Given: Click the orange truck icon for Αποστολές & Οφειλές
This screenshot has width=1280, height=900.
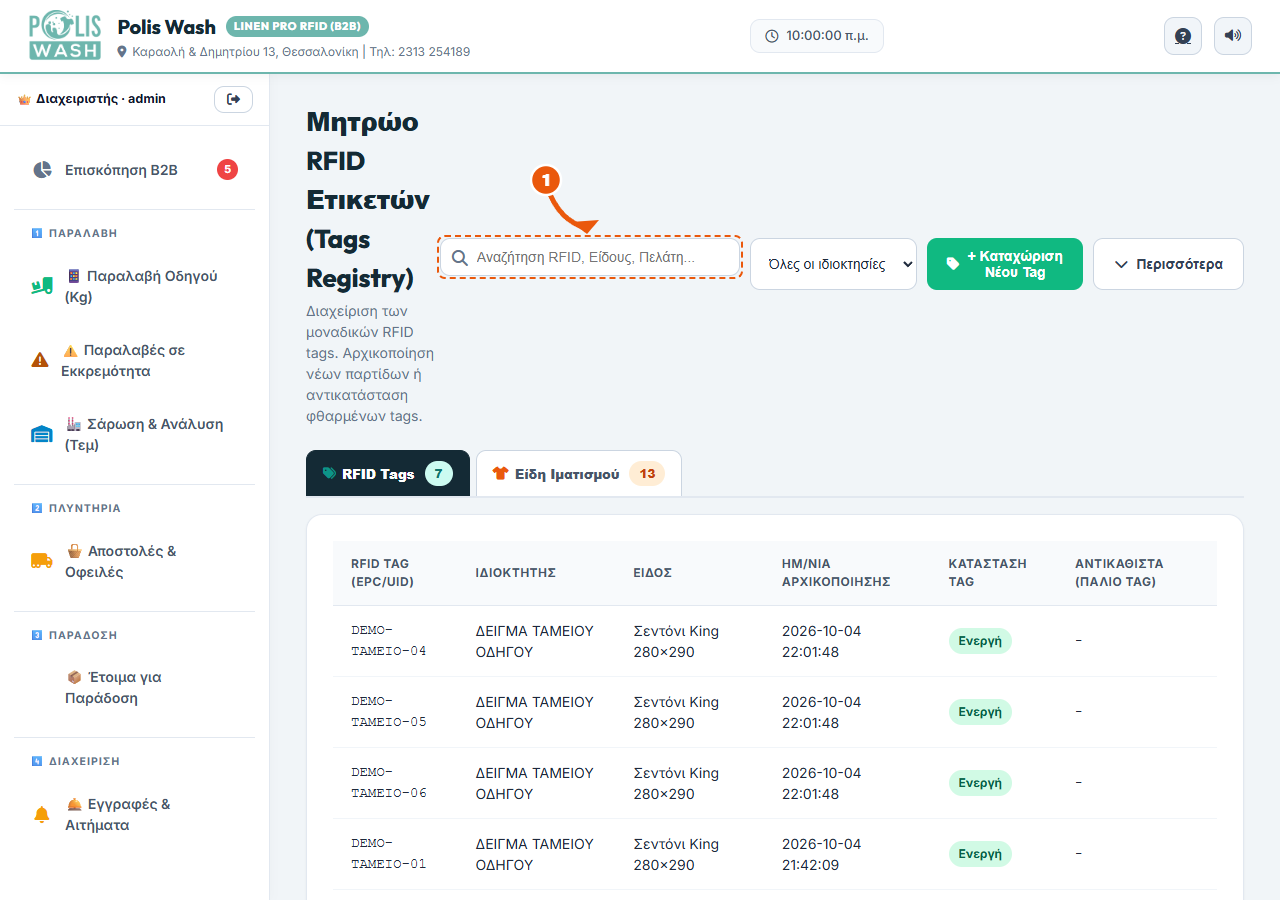Looking at the screenshot, I should [41, 561].
